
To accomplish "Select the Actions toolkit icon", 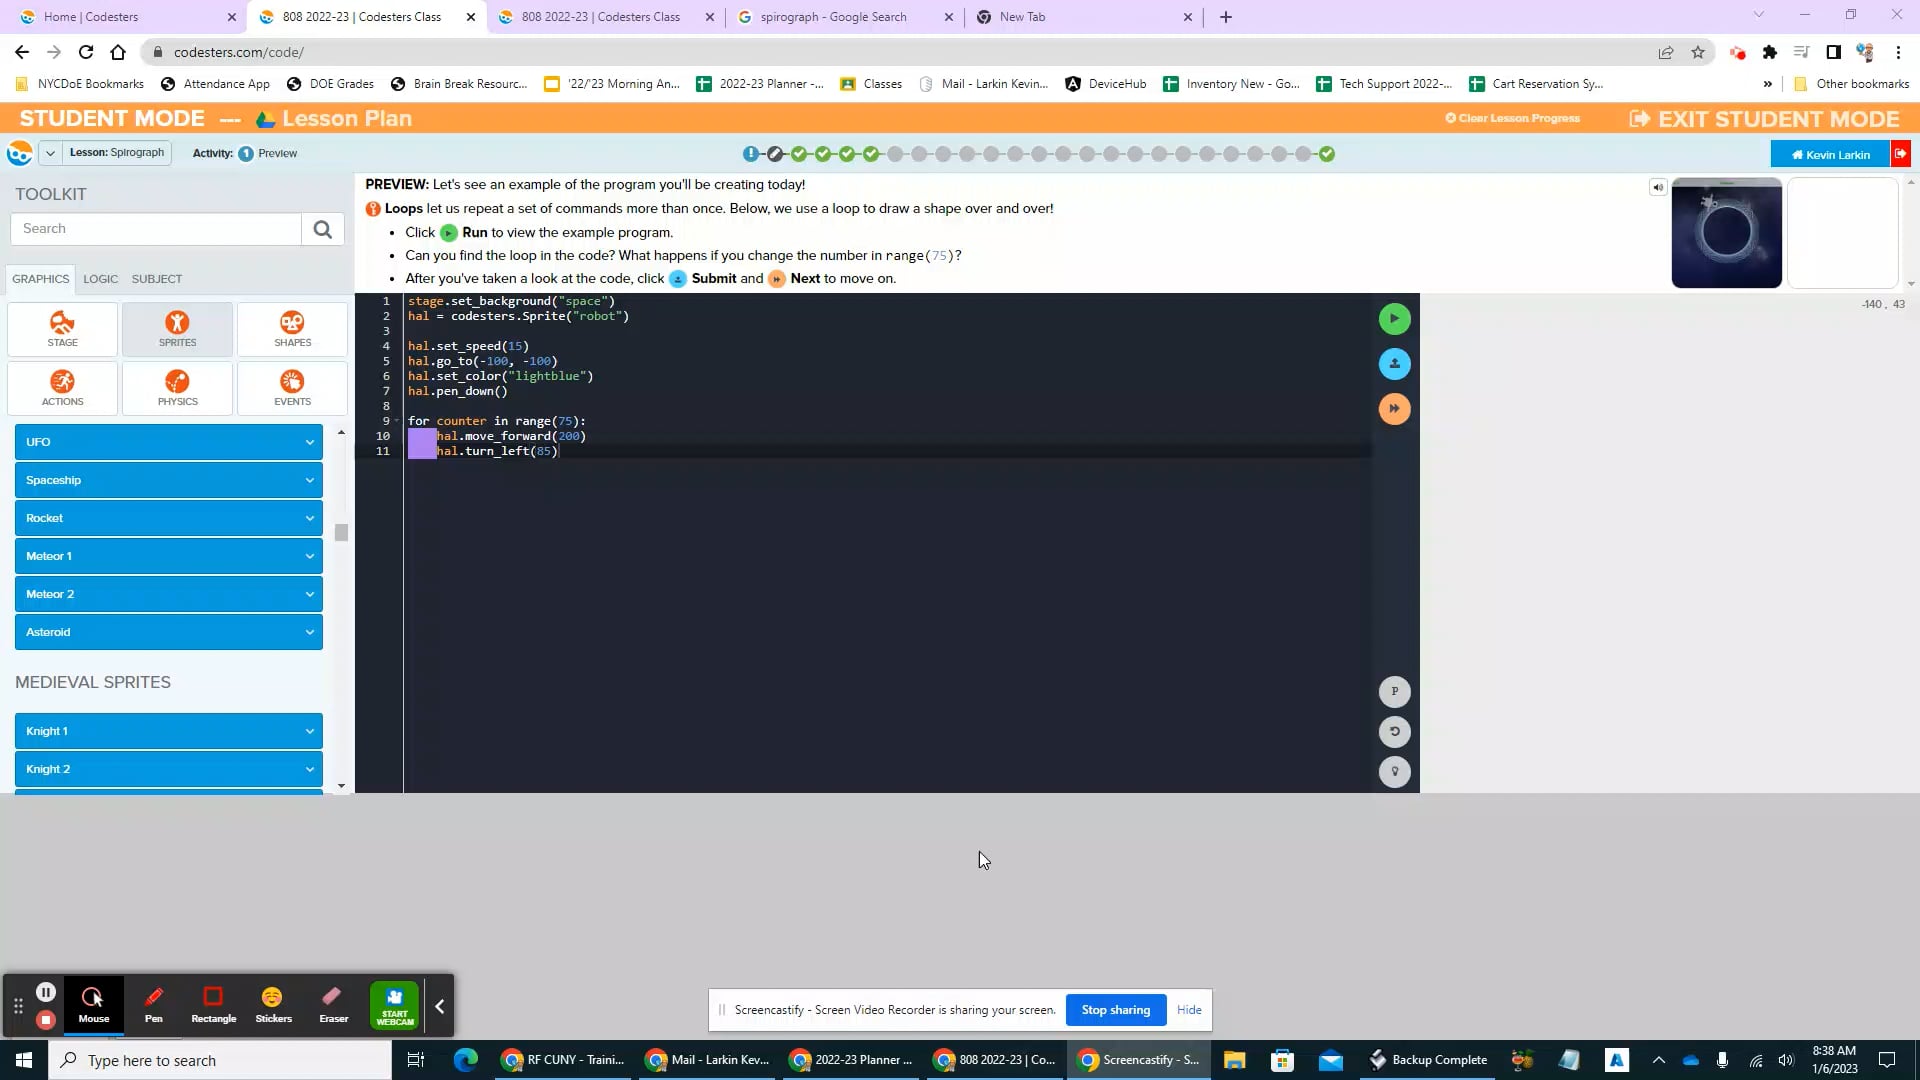I will (x=61, y=388).
